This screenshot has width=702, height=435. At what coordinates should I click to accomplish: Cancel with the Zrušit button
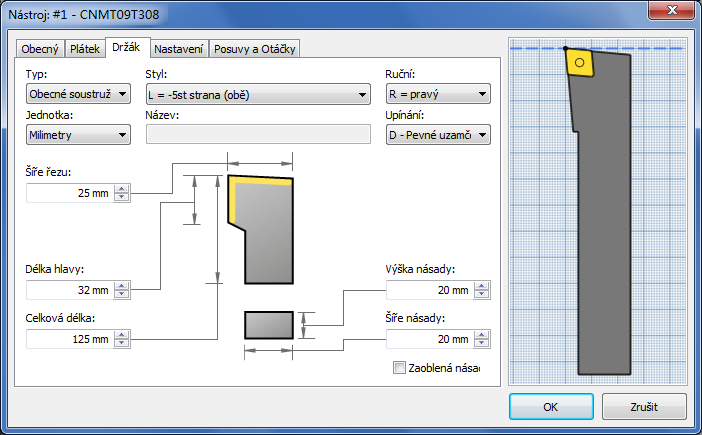[x=644, y=406]
